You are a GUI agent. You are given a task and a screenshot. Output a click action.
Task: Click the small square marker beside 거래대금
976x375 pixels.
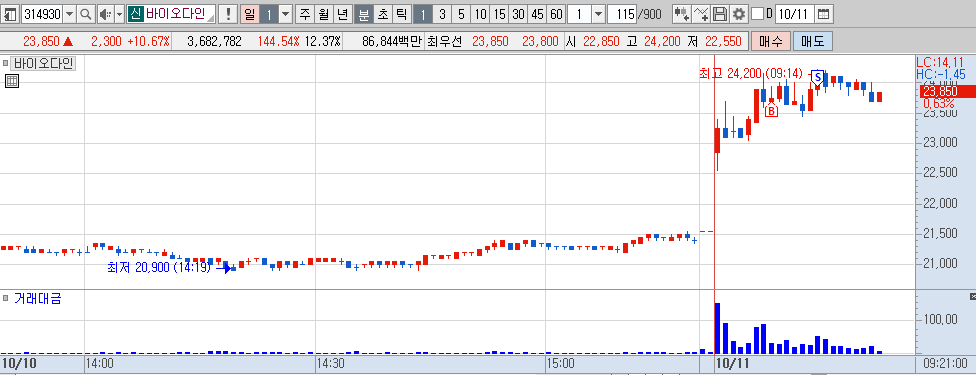click(6, 298)
